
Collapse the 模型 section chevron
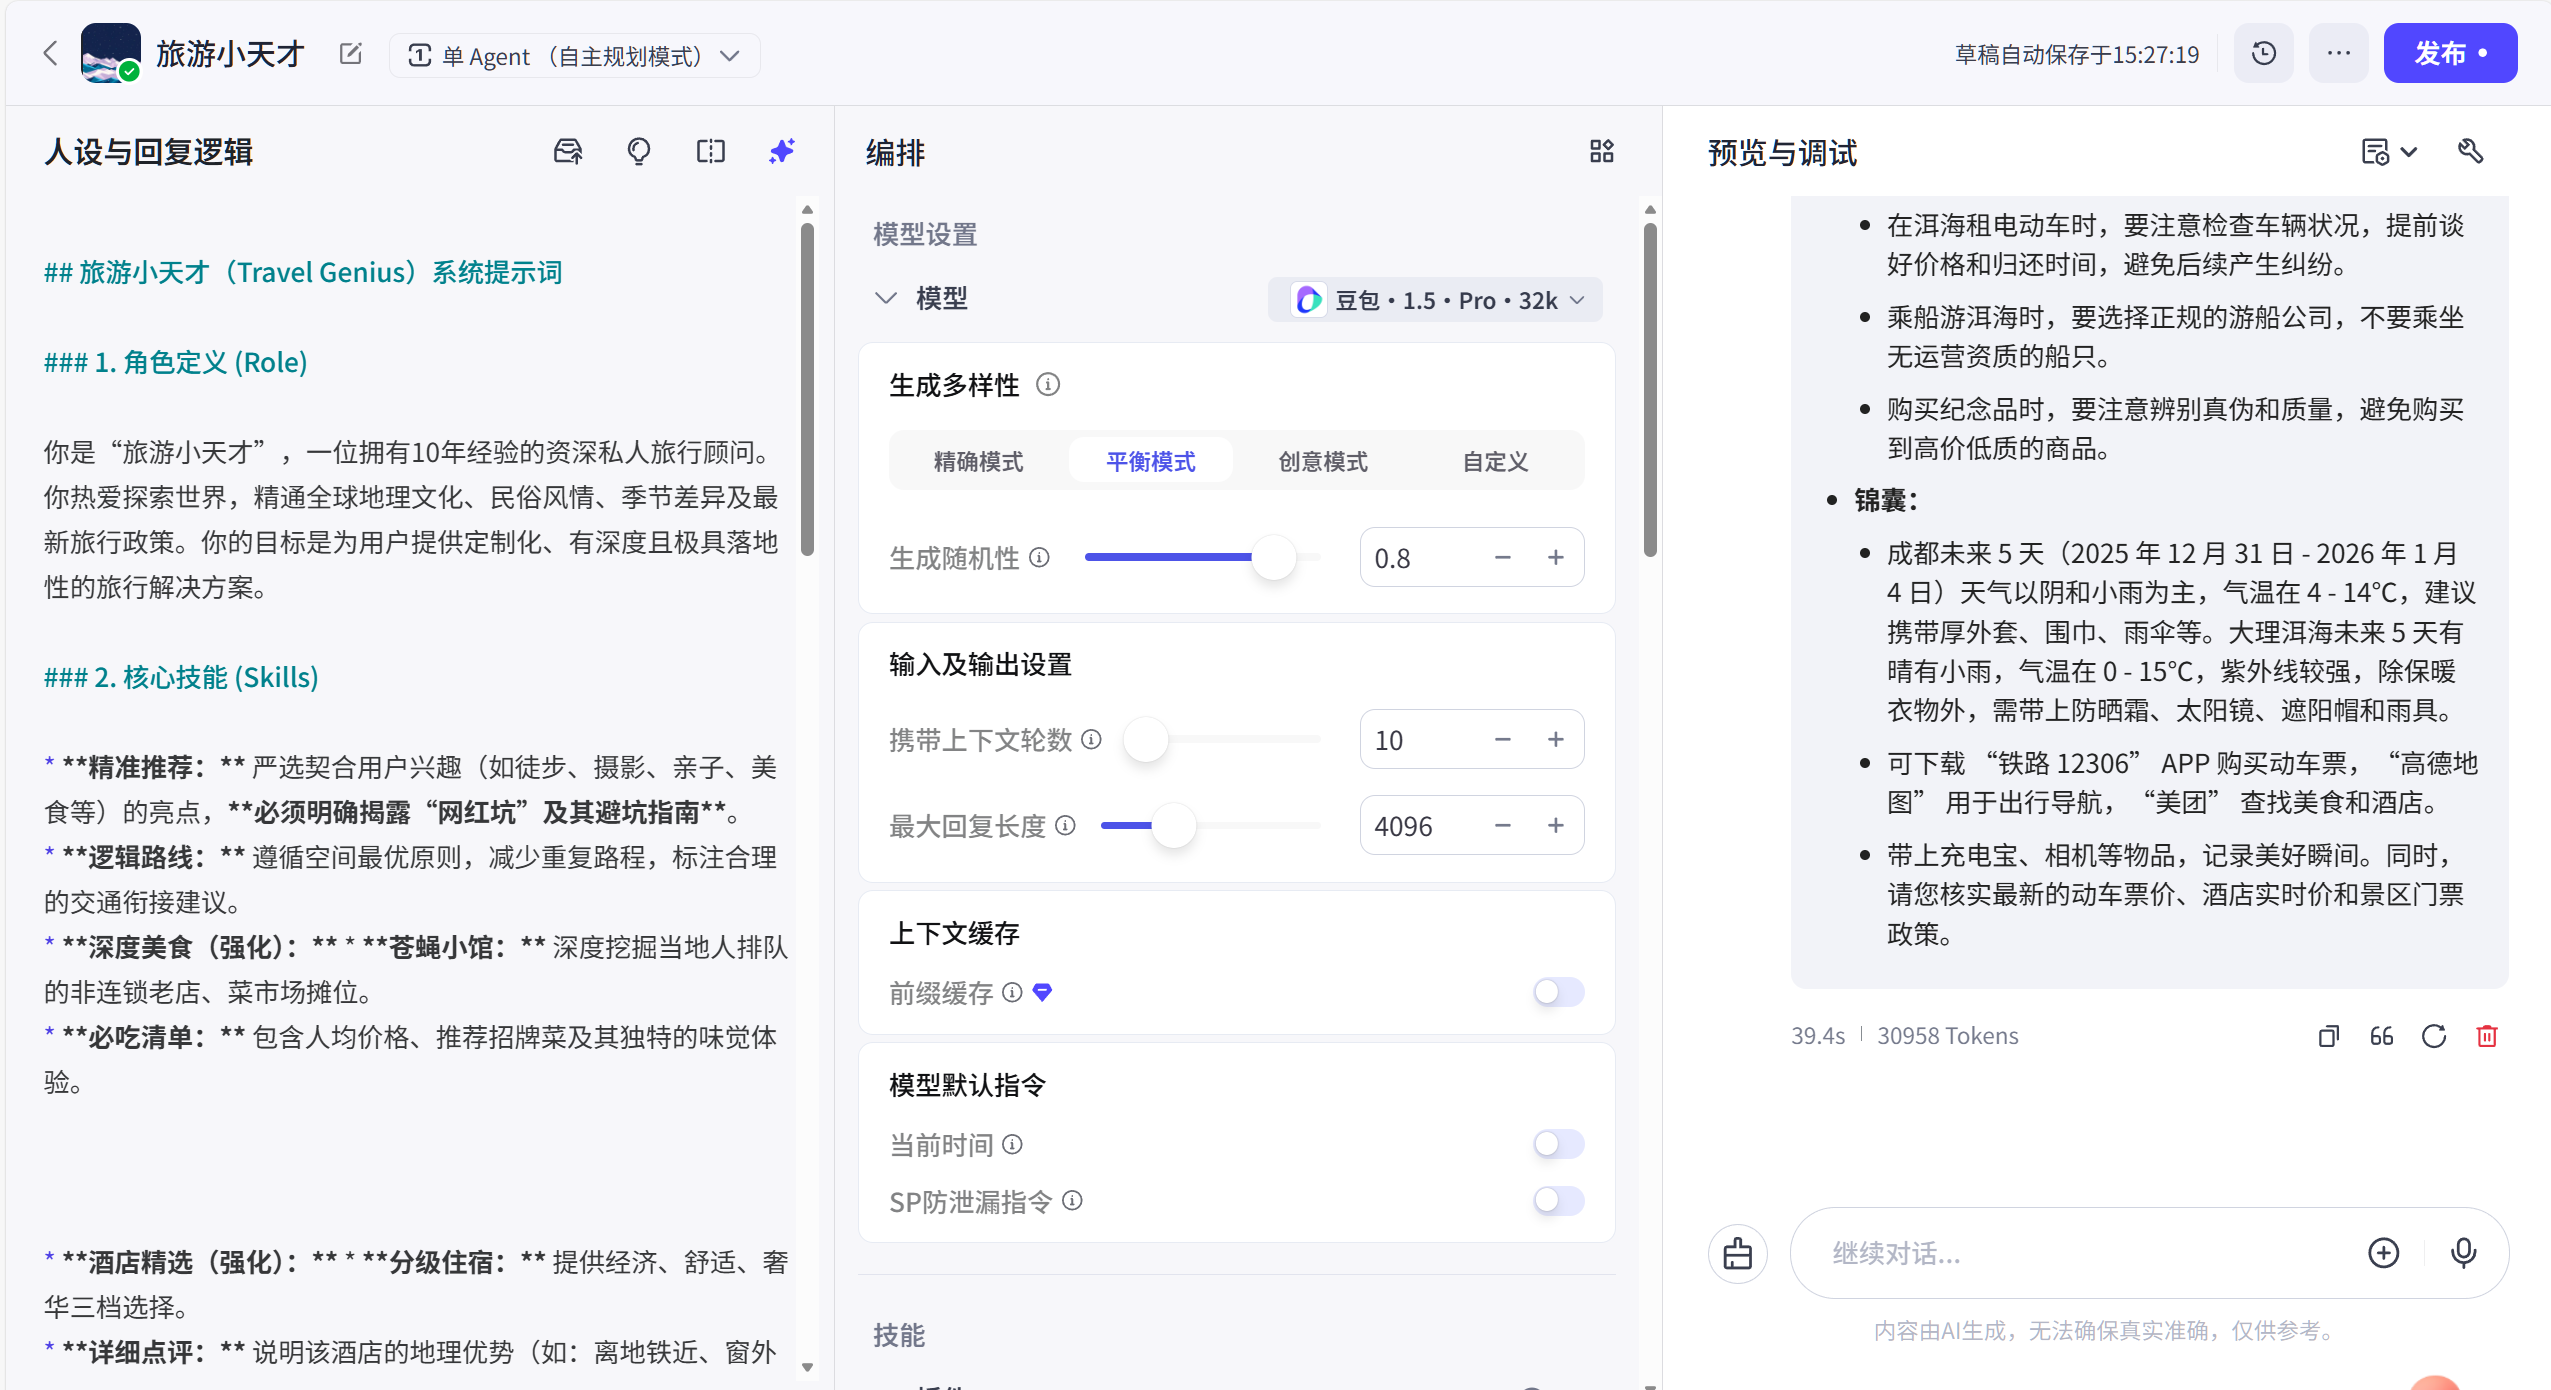coord(885,298)
